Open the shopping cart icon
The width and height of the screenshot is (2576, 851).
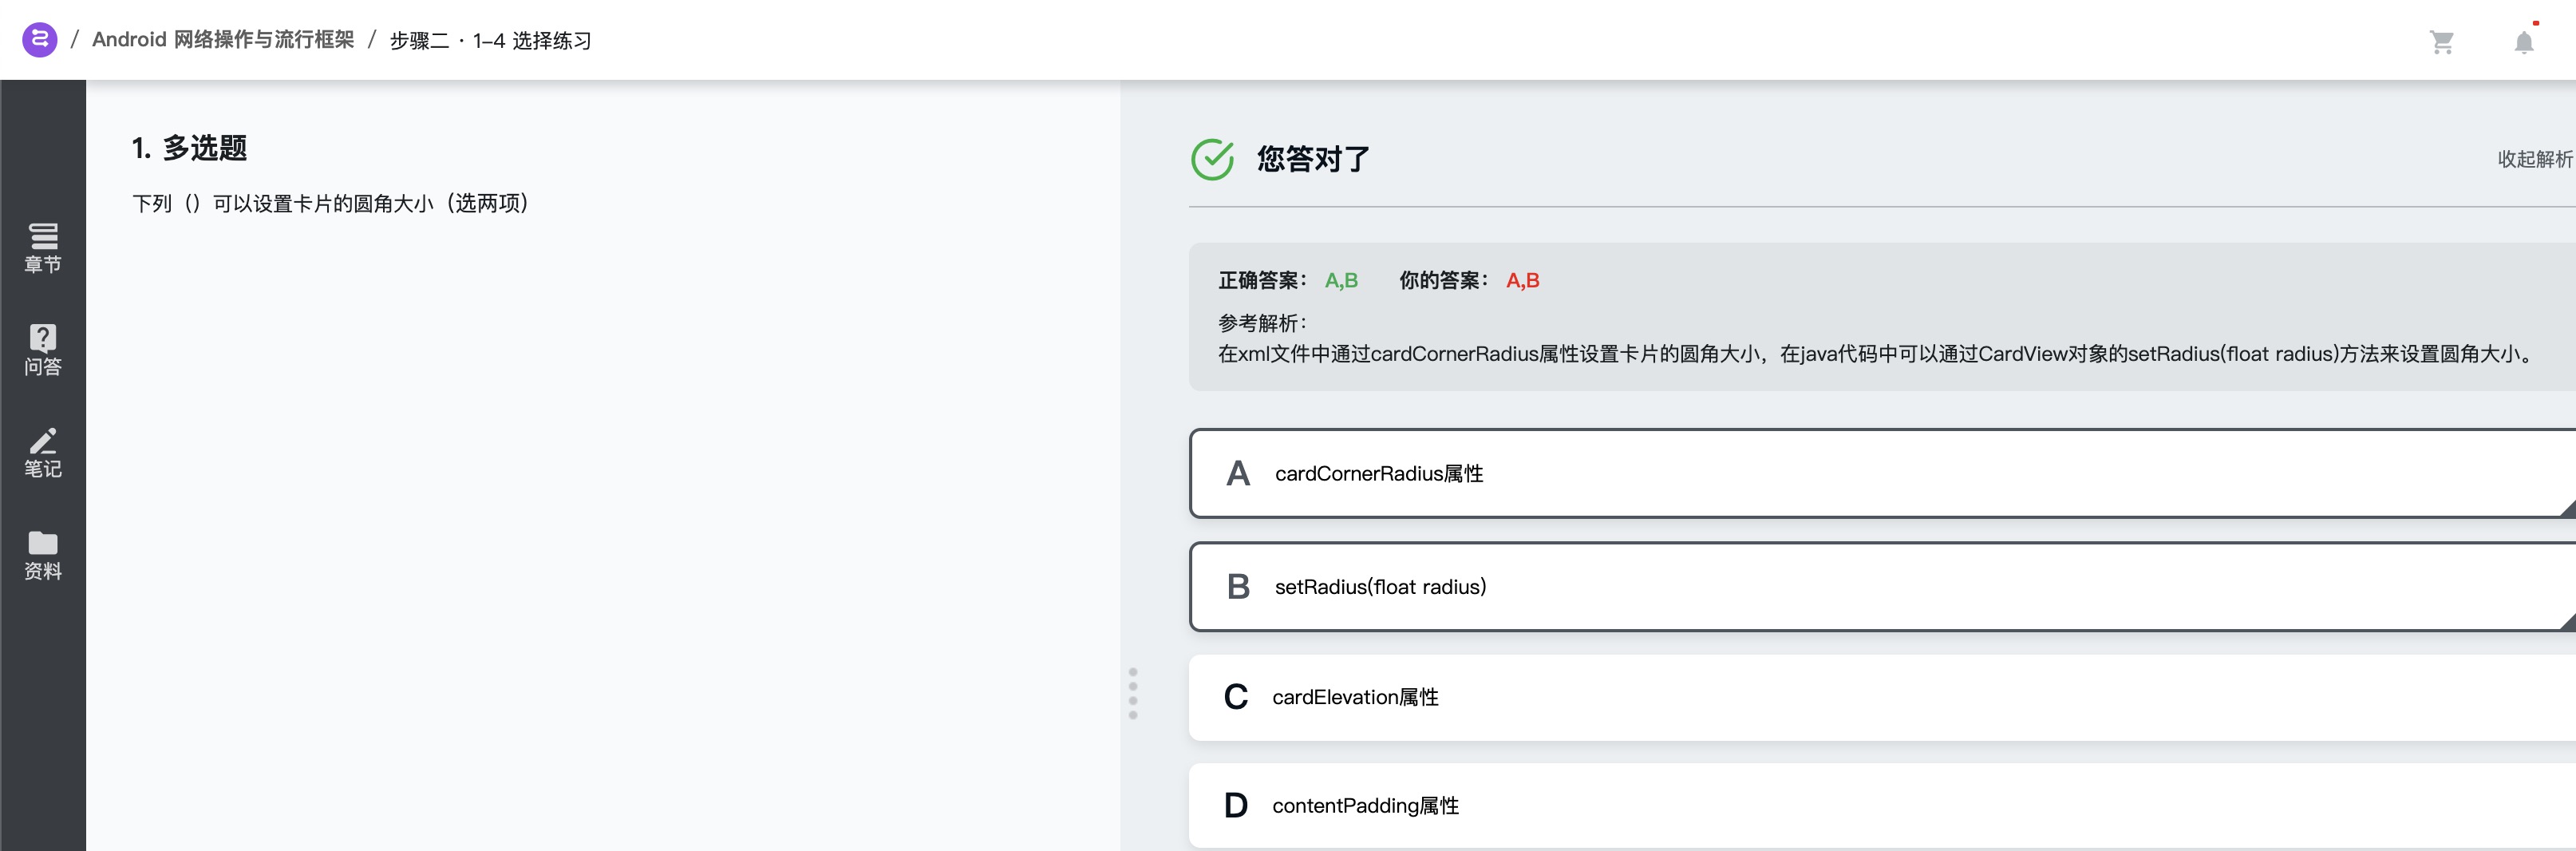2442,42
